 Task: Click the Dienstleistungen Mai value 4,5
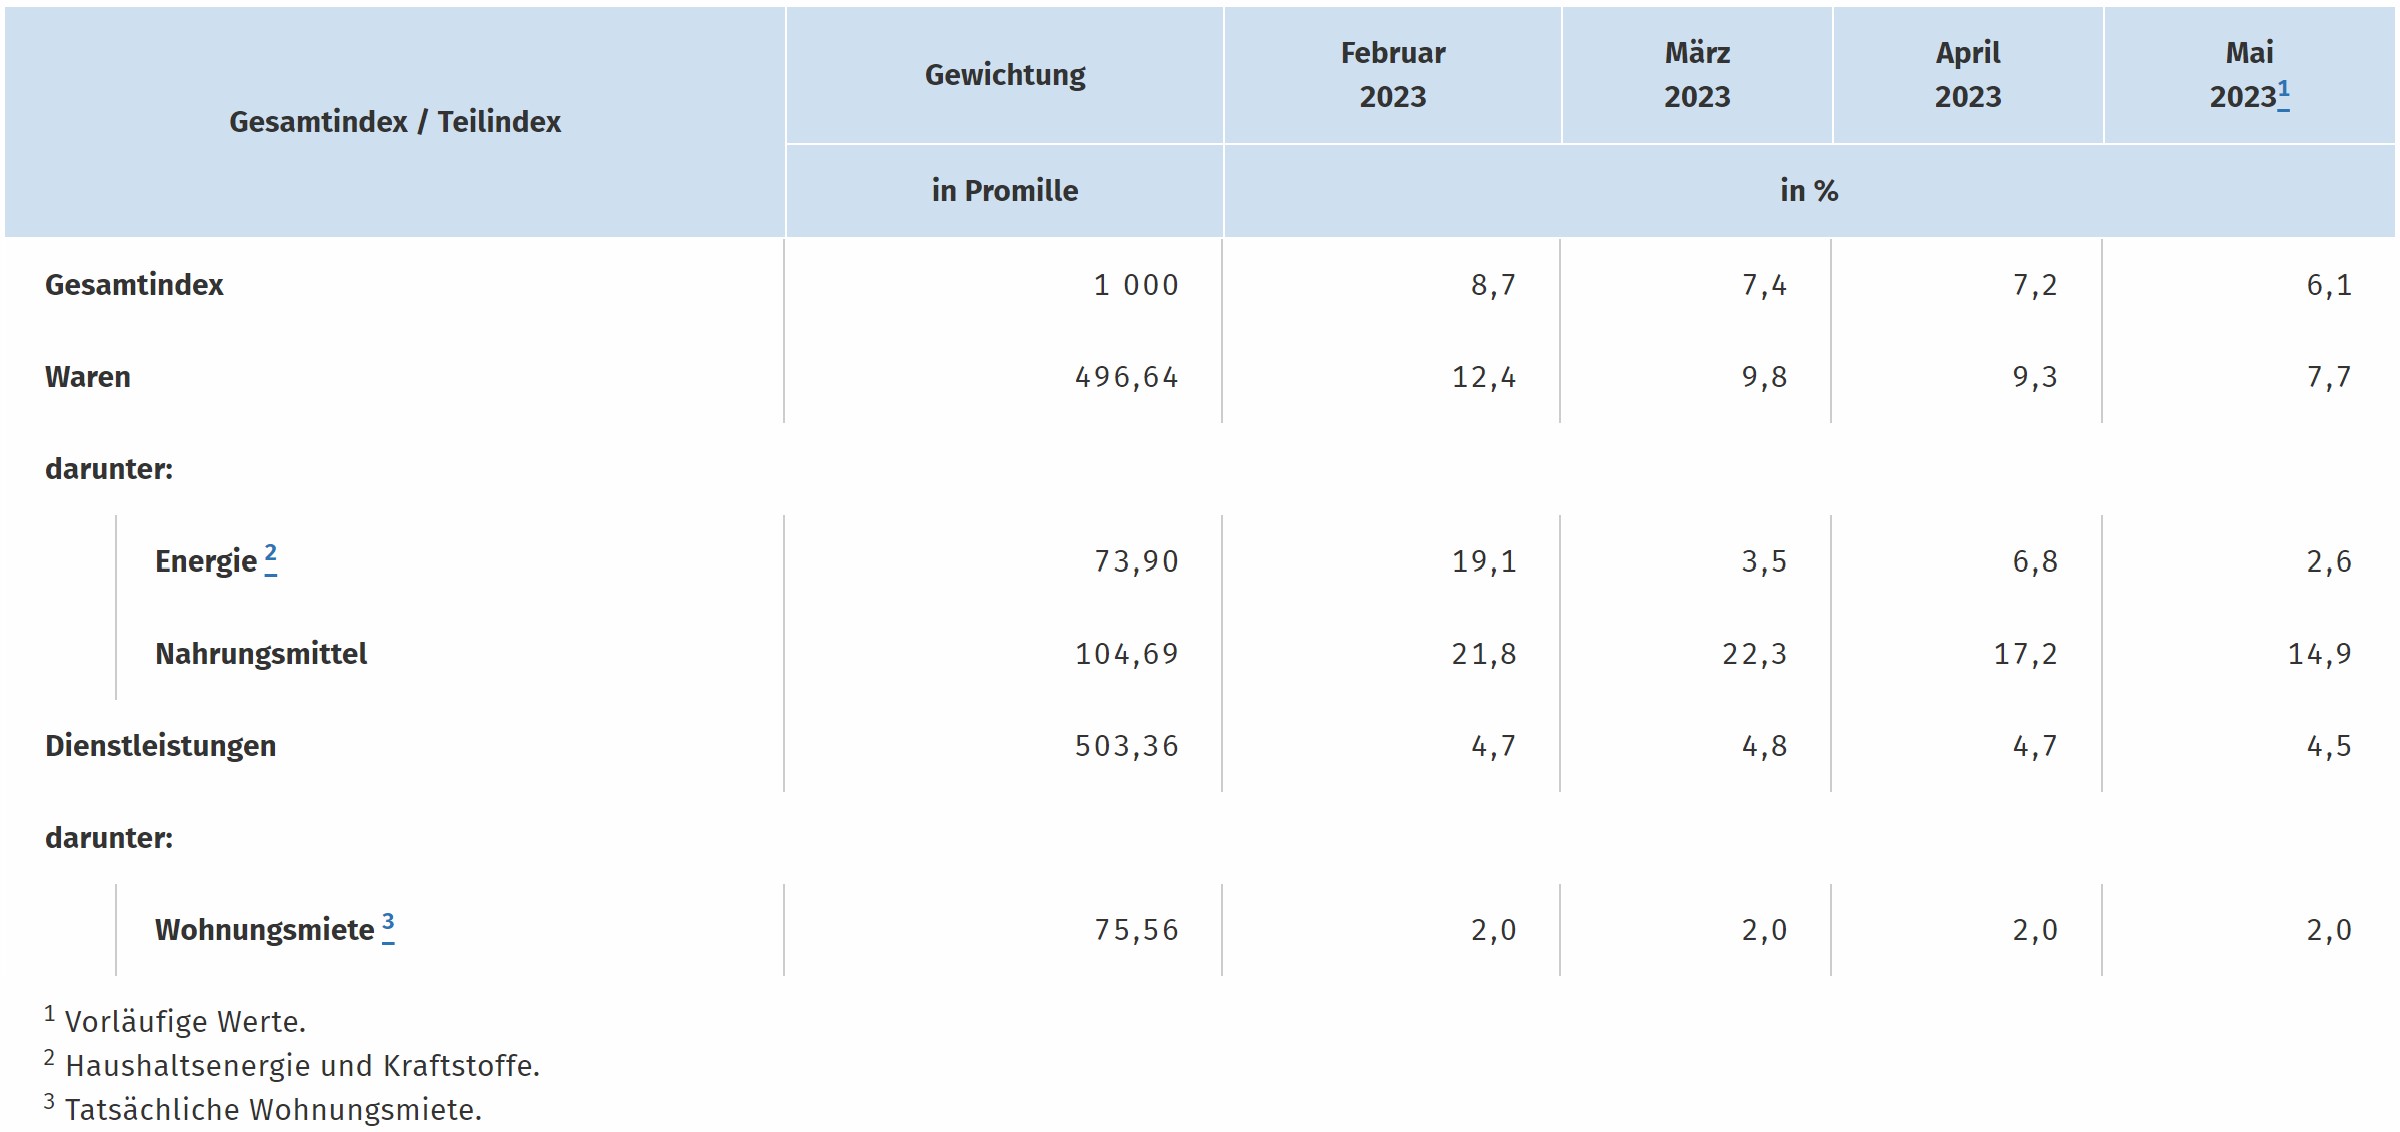pos(2329,746)
